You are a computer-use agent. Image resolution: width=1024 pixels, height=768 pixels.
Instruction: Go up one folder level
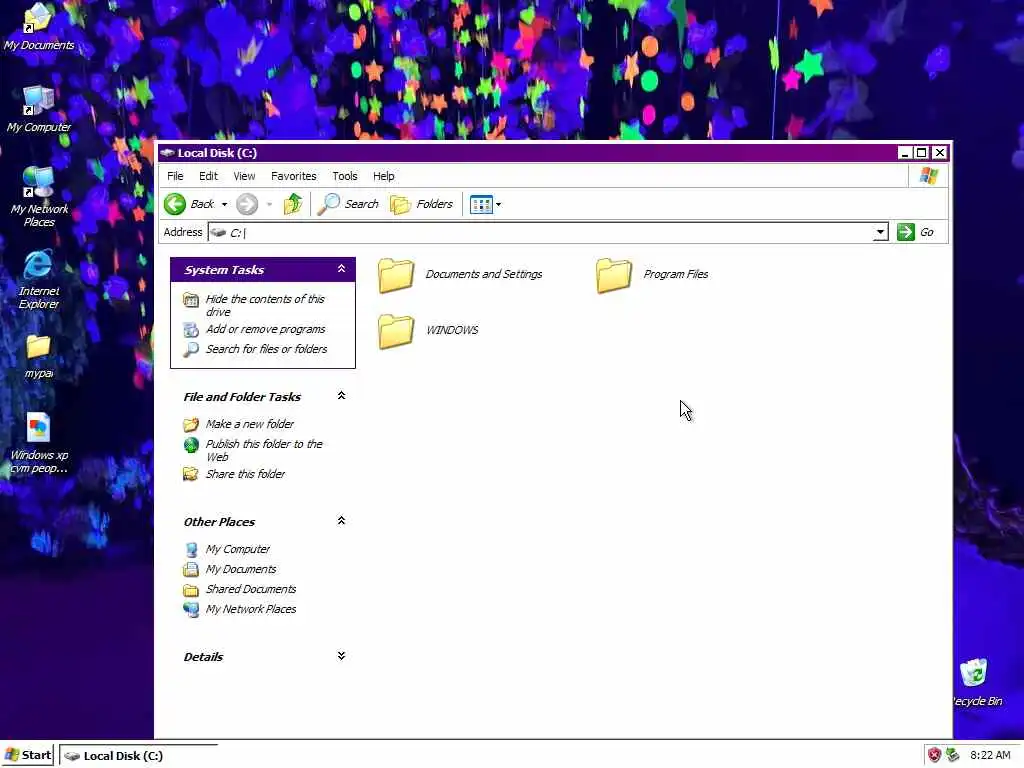(293, 204)
